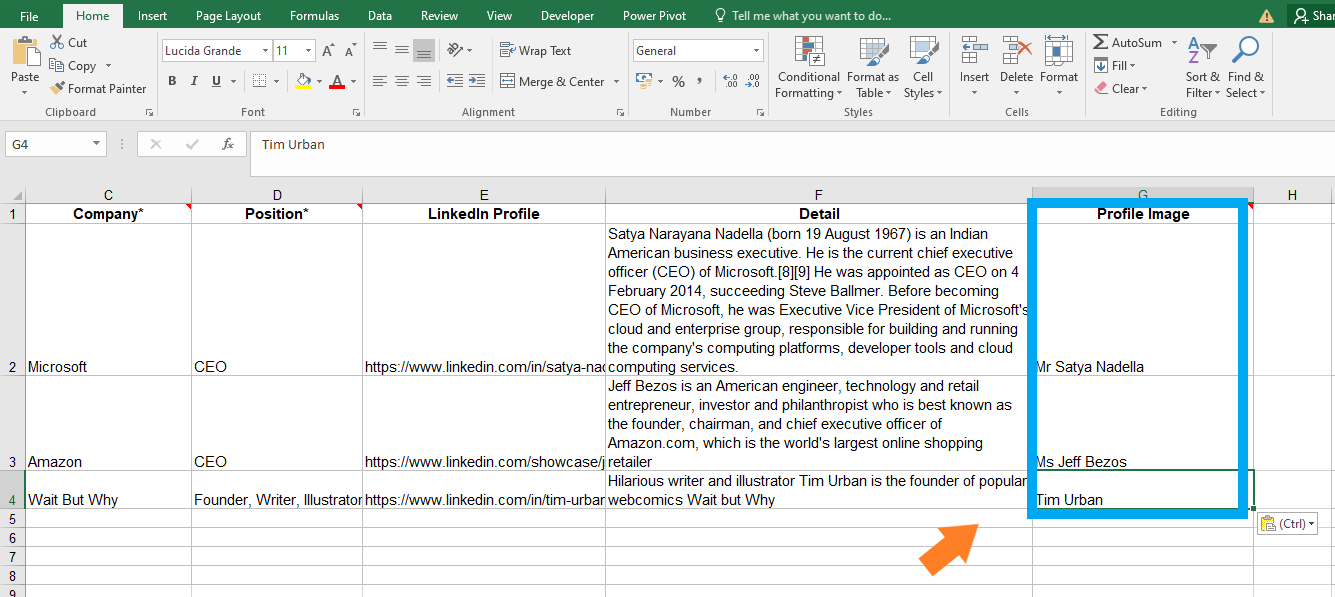The width and height of the screenshot is (1335, 597).
Task: Increase font size with large A icon
Action: click(330, 50)
